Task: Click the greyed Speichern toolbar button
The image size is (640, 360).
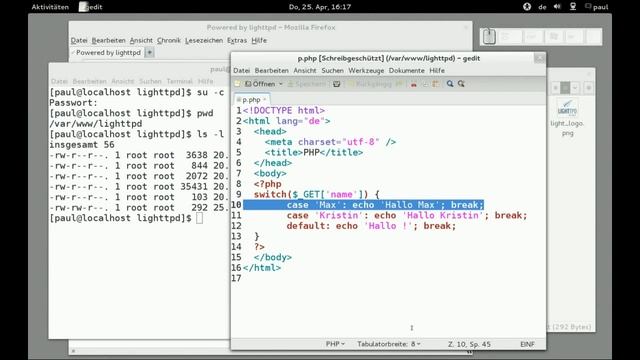Action: pos(307,84)
